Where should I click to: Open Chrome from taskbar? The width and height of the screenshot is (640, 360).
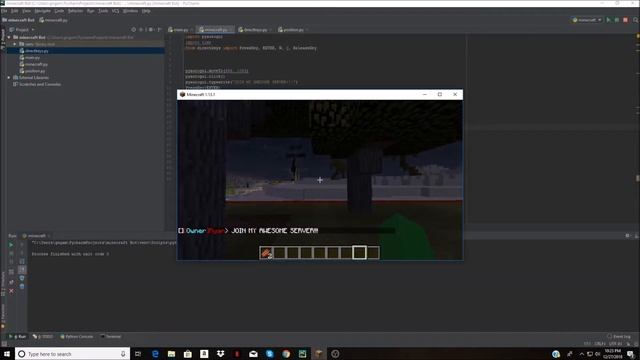click(x=286, y=354)
